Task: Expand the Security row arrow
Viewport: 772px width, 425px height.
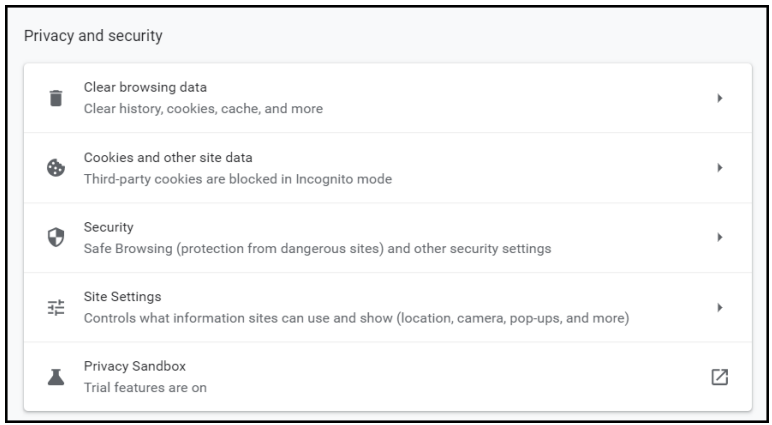Action: pyautogui.click(x=720, y=237)
